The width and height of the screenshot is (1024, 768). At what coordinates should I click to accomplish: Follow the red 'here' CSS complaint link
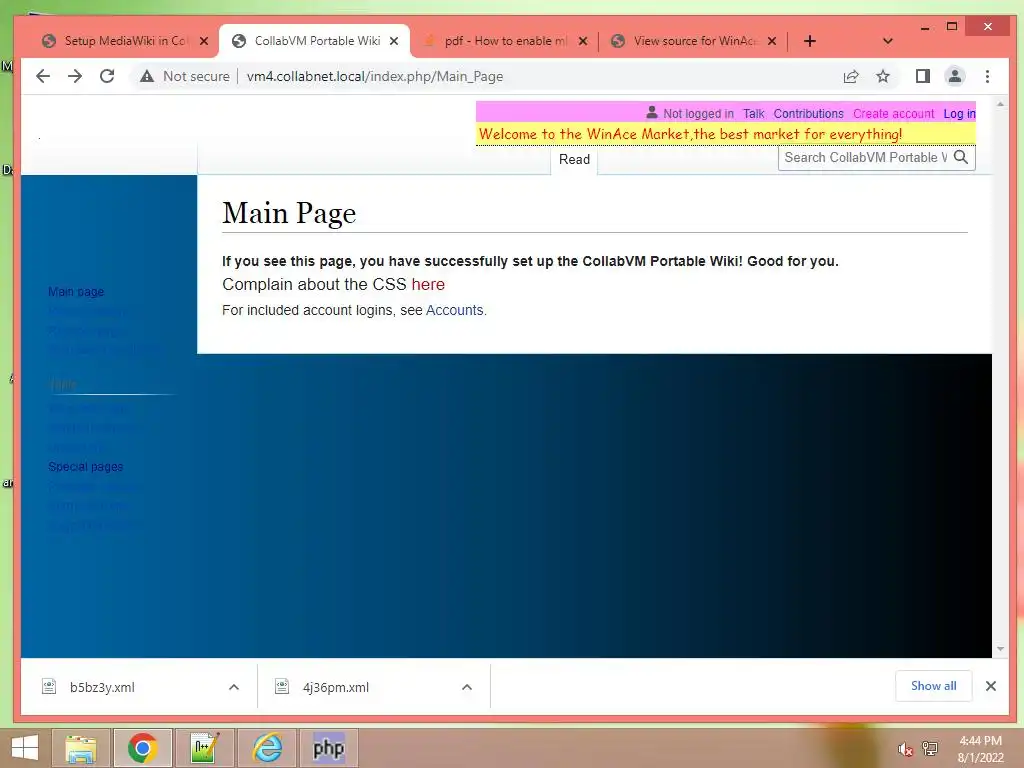[428, 284]
